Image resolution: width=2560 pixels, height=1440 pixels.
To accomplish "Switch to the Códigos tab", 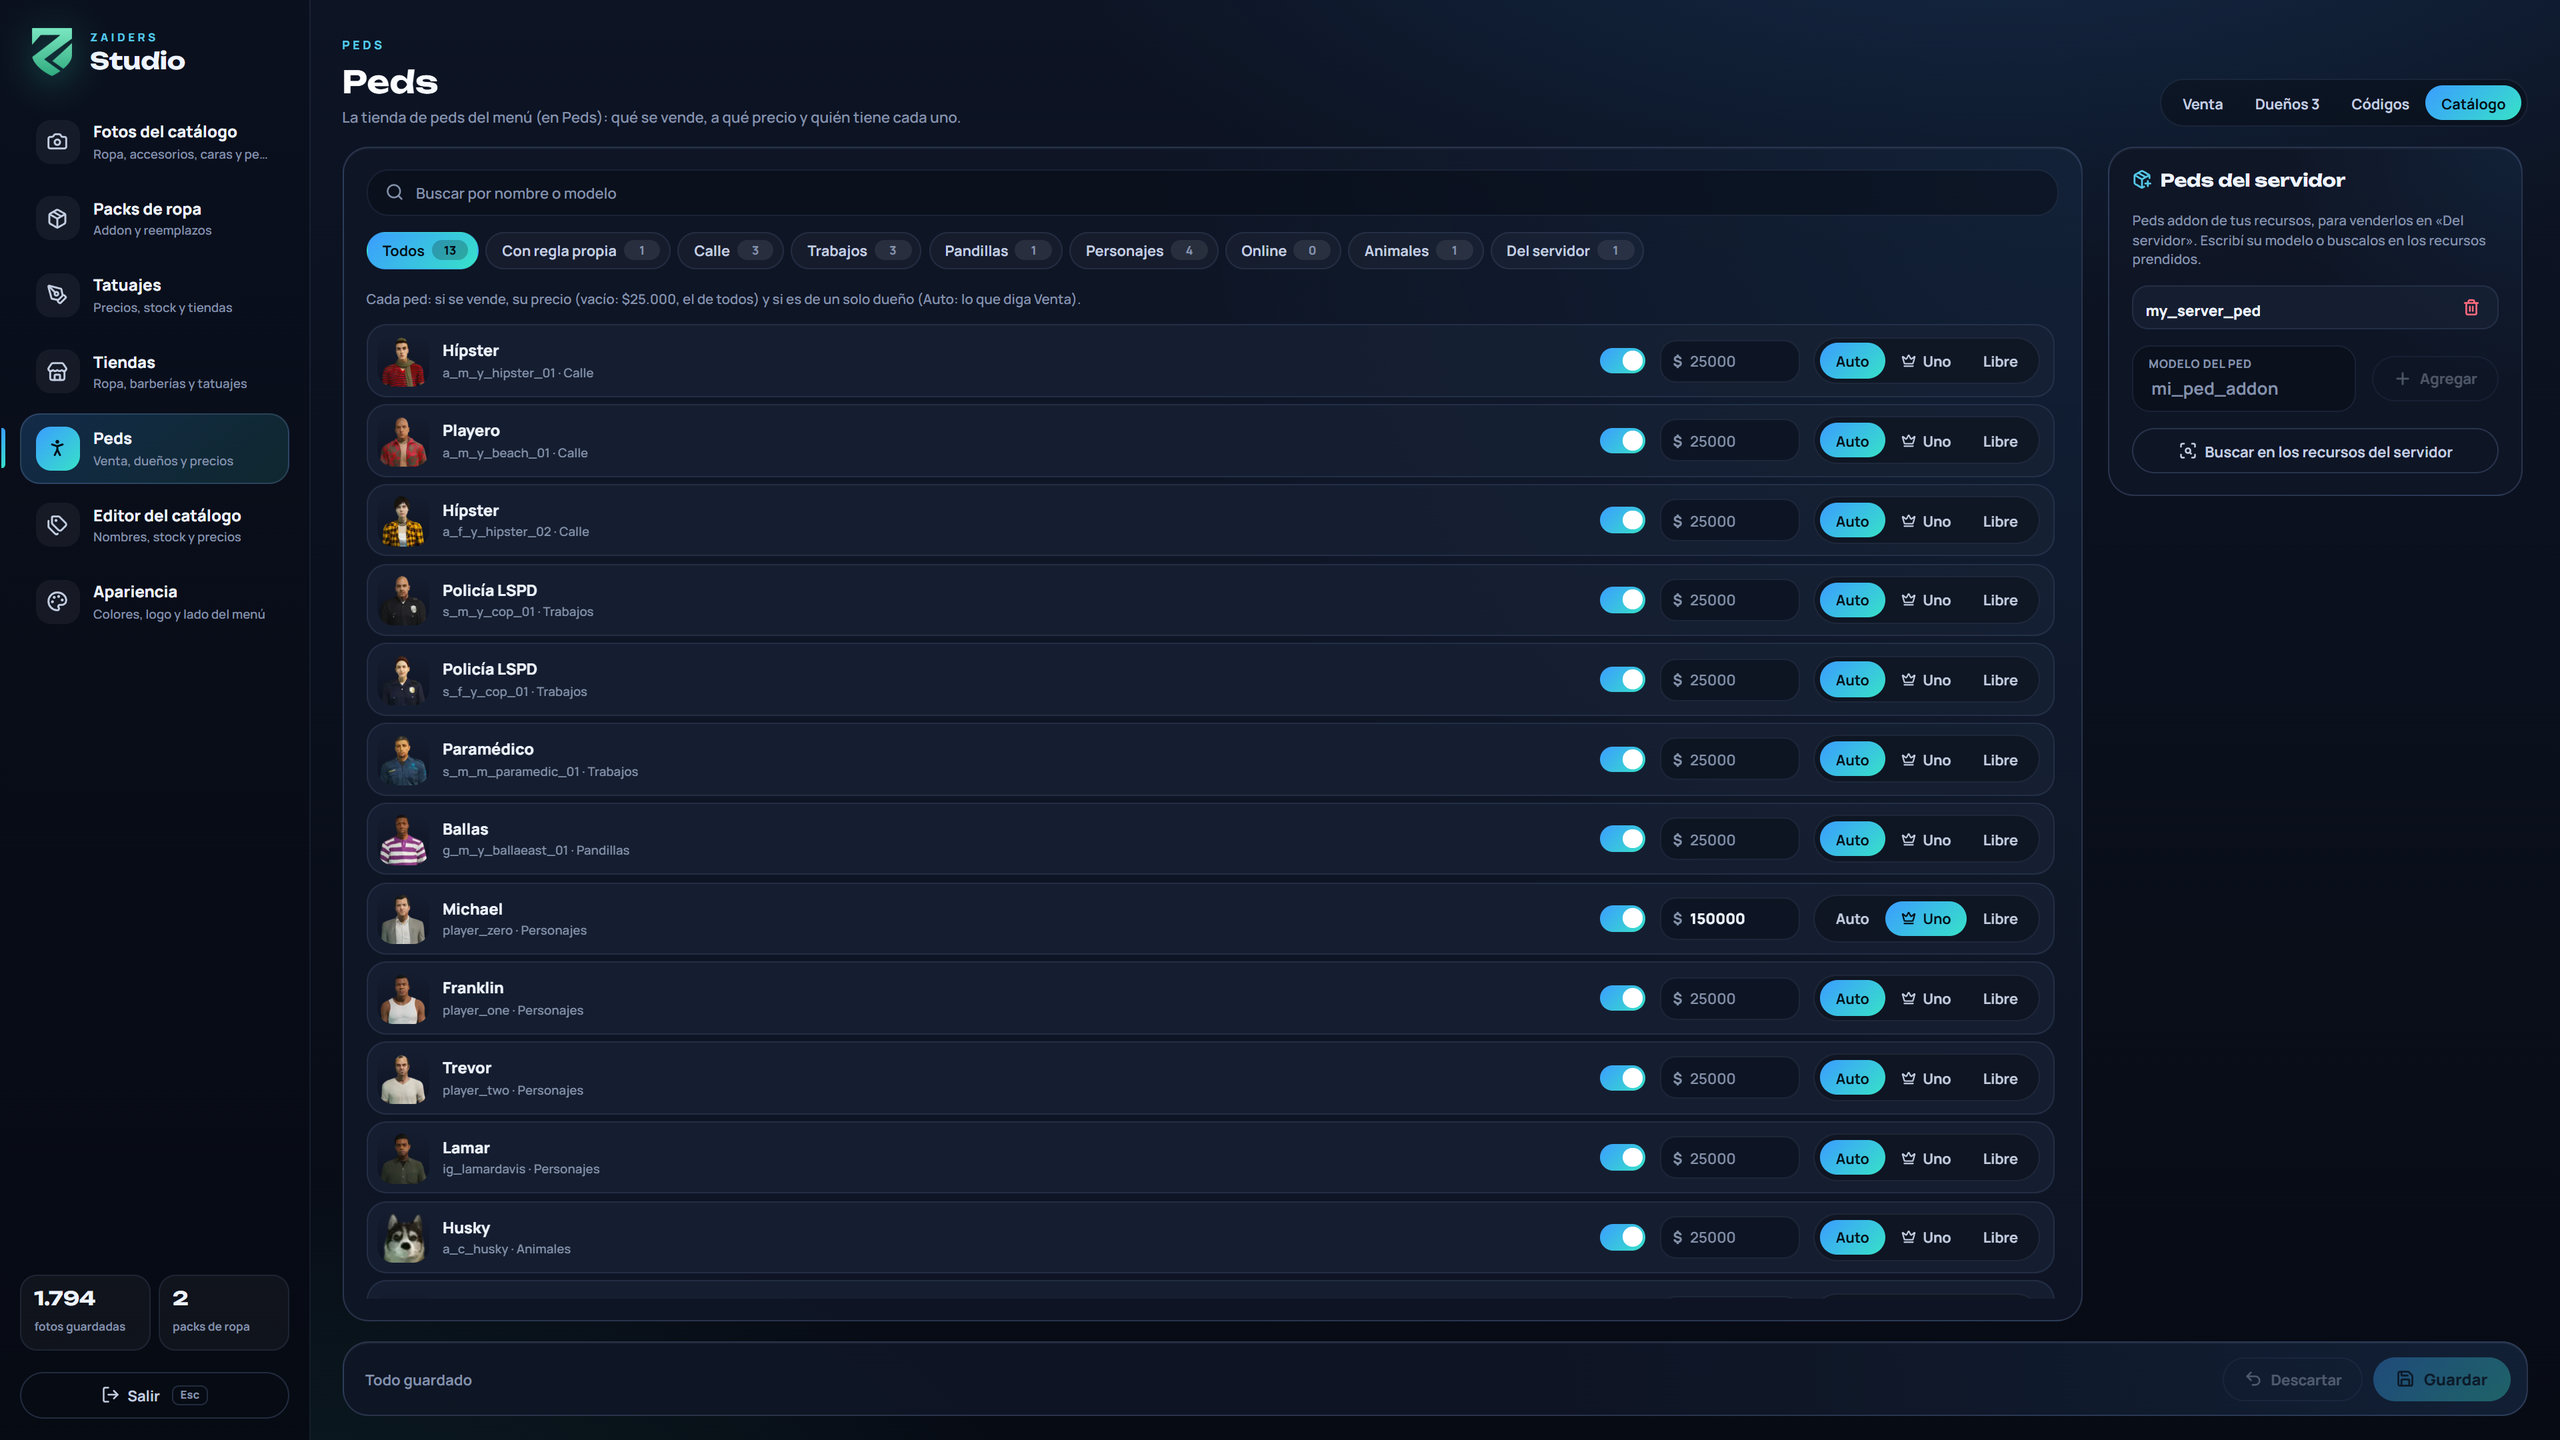I will (x=2380, y=104).
